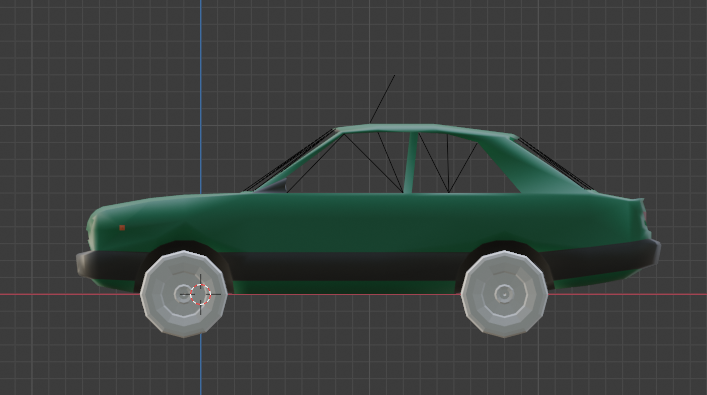This screenshot has width=707, height=395.
Task: Click the 3D cursor on the front wheel
Action: [x=200, y=294]
